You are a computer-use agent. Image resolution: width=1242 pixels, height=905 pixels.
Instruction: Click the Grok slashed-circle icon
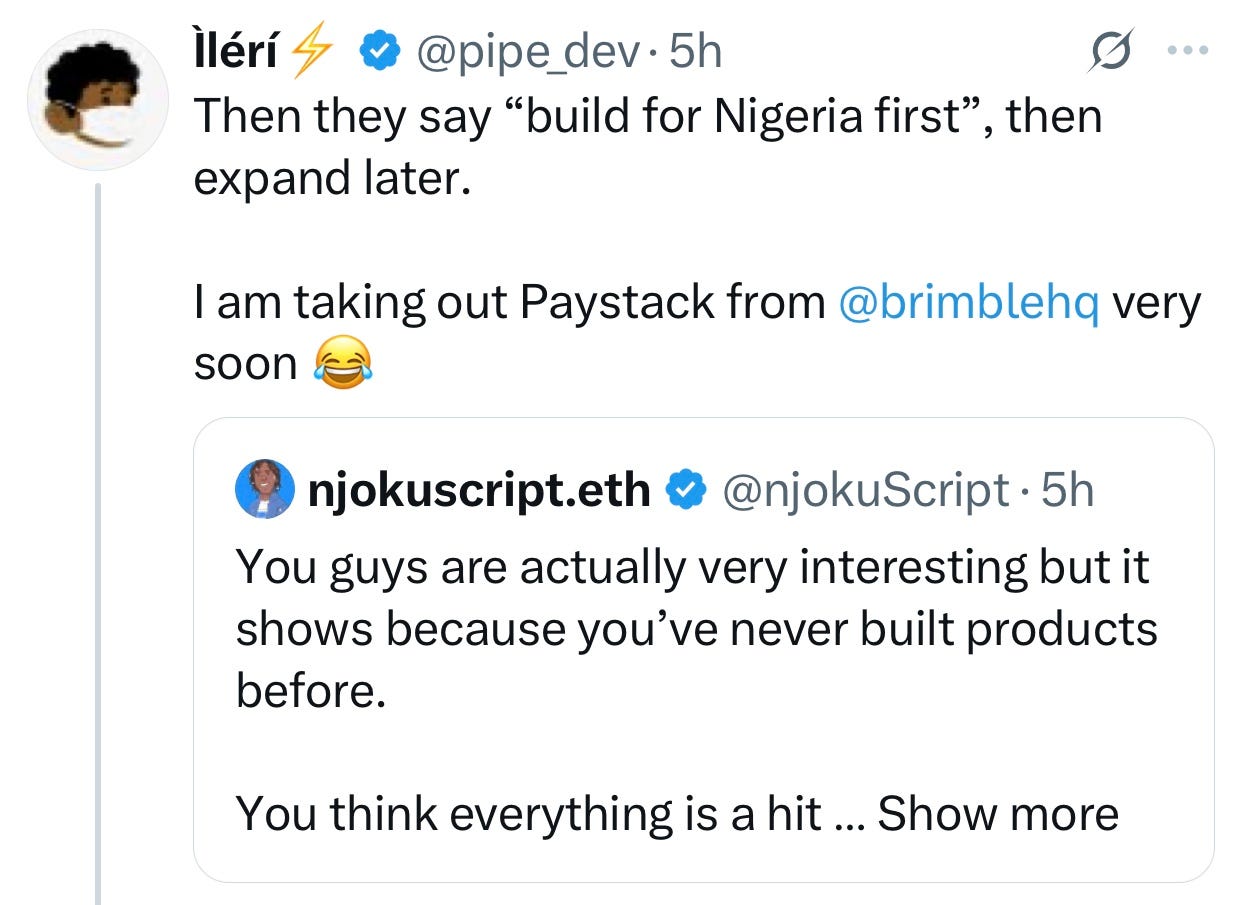[1111, 51]
